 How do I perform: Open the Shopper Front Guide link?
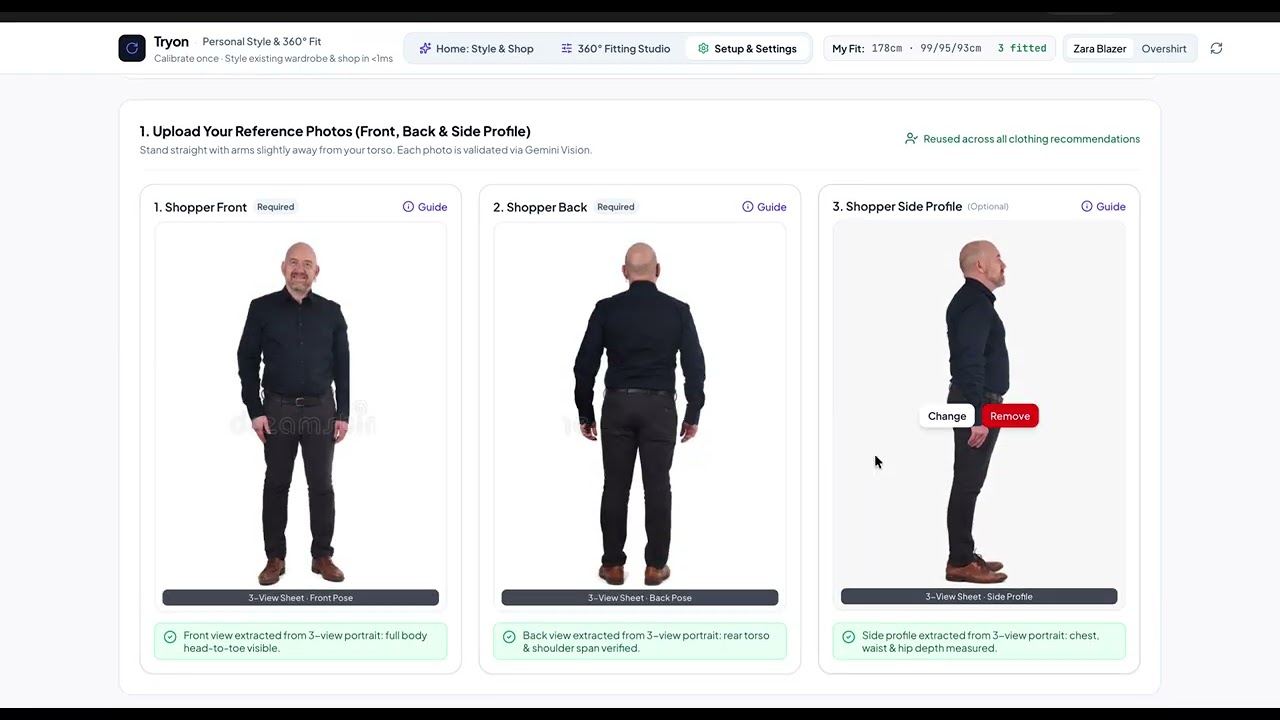coord(425,207)
